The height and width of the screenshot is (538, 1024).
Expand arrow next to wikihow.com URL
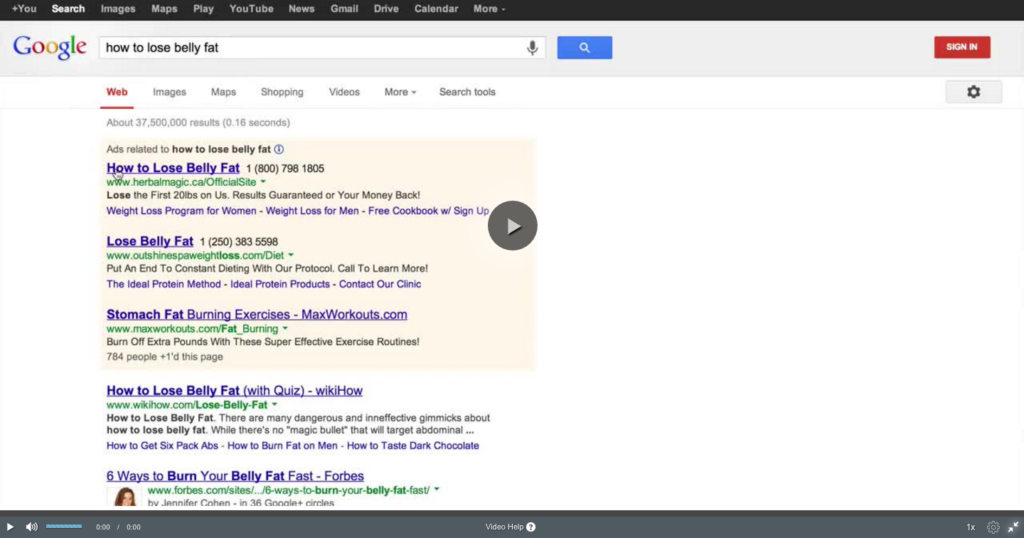[274, 405]
